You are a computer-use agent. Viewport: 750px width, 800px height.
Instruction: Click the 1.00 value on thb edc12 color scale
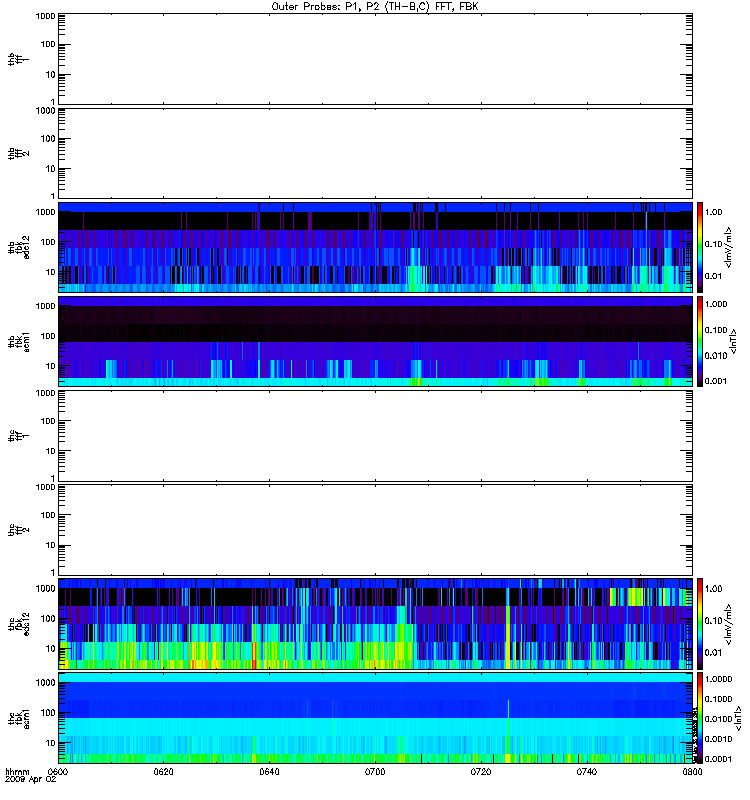(713, 212)
